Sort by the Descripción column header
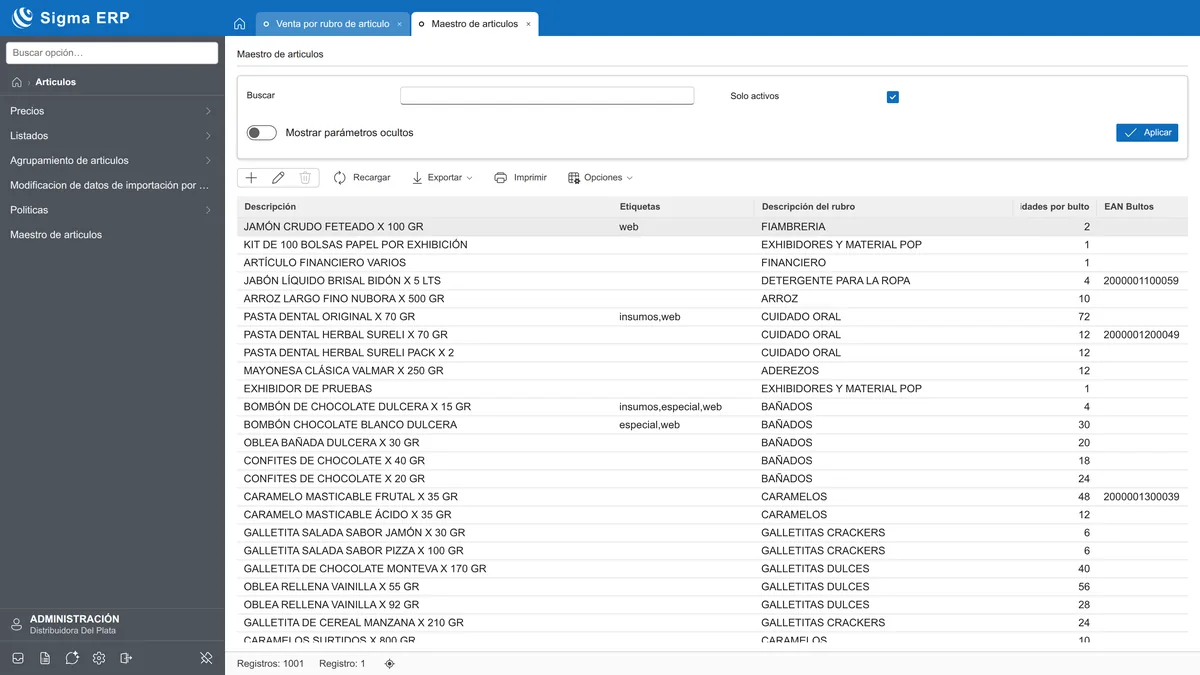The height and width of the screenshot is (675, 1200). (x=270, y=207)
